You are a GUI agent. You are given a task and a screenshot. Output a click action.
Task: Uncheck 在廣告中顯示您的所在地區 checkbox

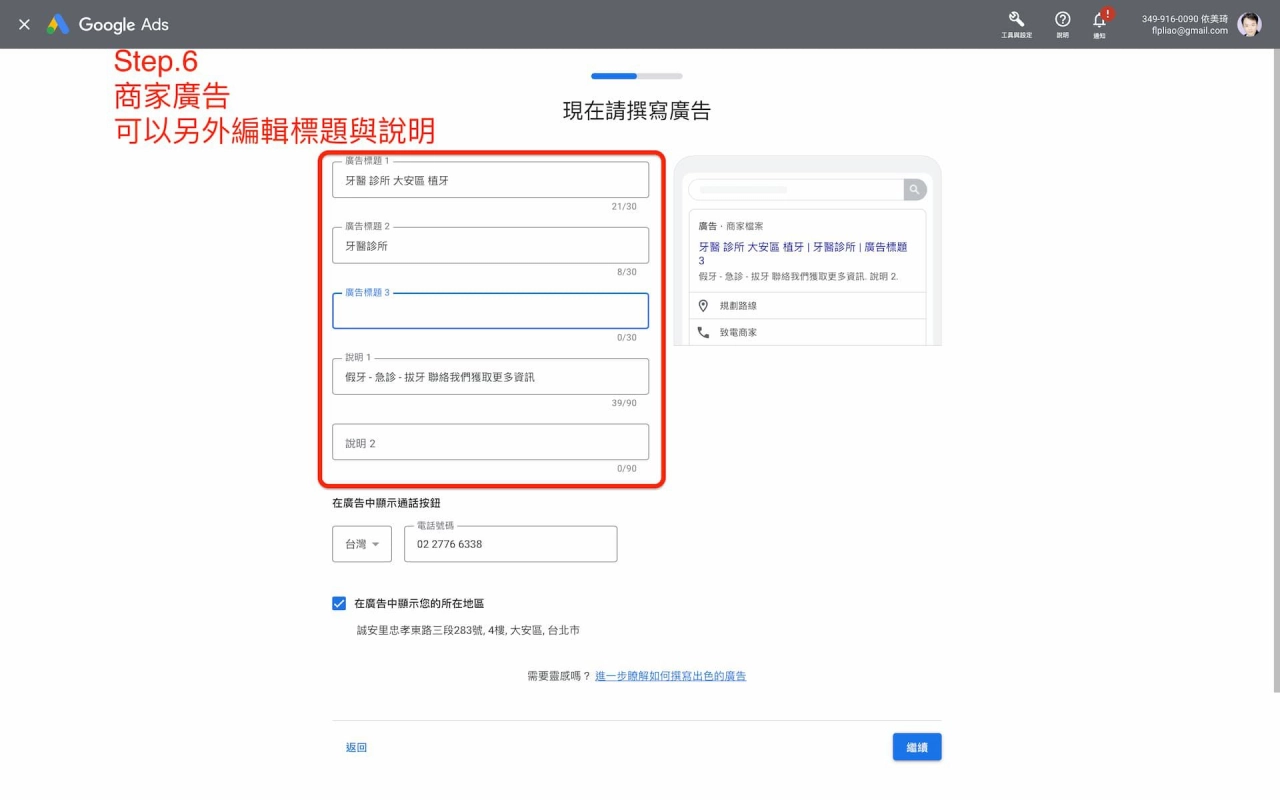coord(339,603)
